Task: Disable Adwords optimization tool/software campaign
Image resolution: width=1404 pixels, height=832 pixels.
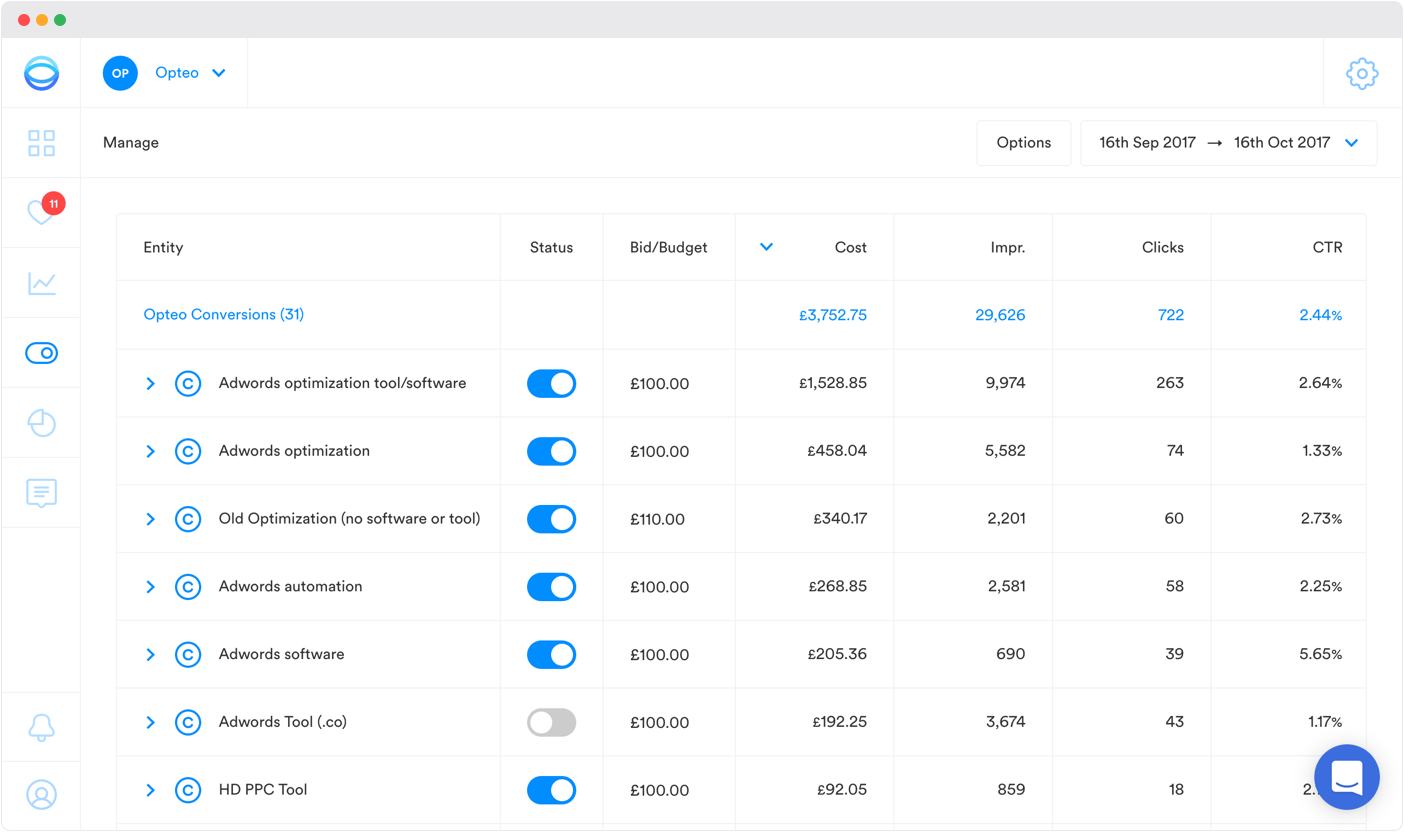Action: [552, 383]
